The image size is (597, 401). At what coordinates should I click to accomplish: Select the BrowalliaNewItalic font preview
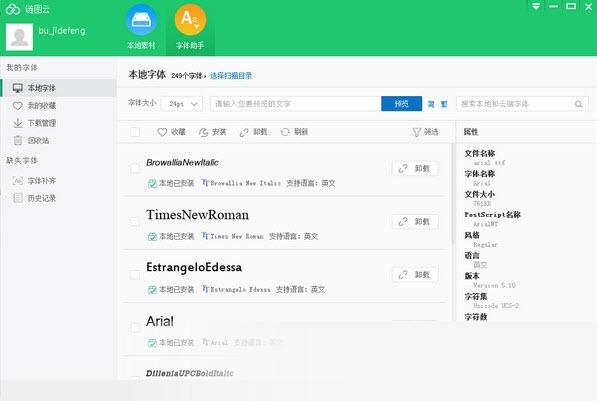(182, 163)
